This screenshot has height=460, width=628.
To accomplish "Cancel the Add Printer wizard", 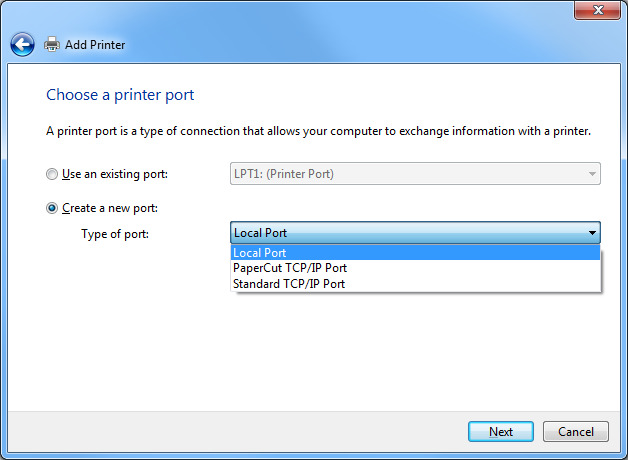I will point(576,432).
